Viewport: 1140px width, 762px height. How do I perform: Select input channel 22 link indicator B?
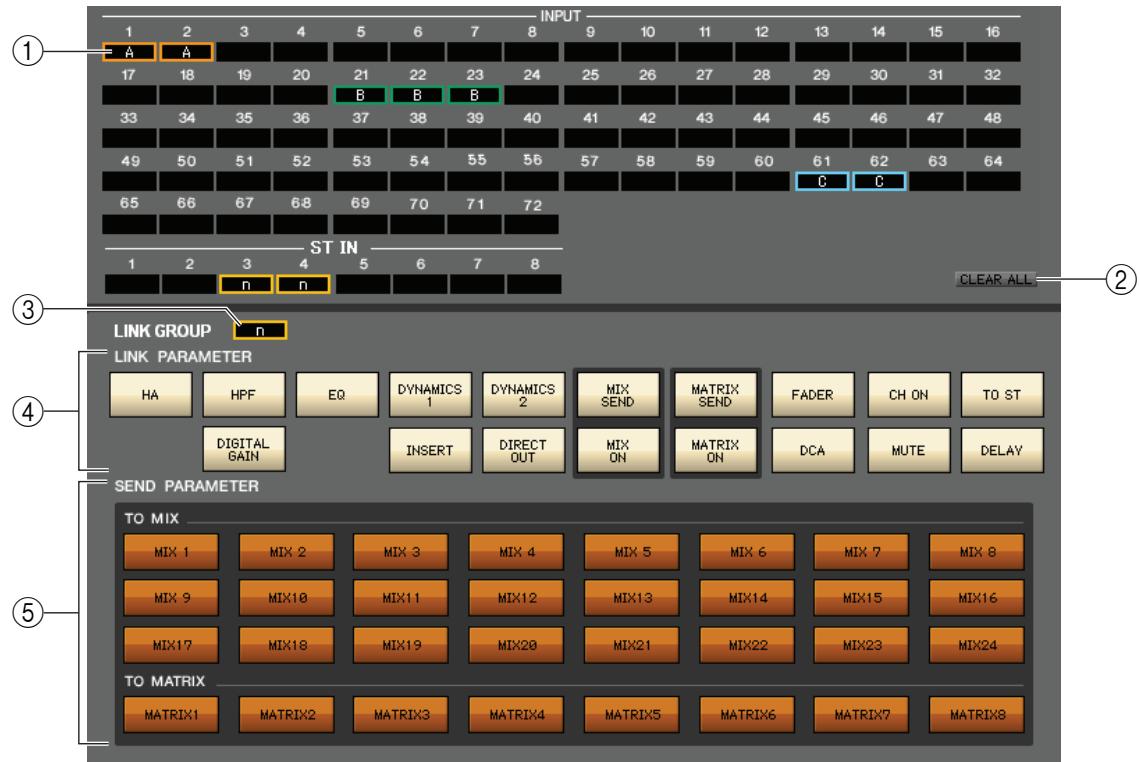pos(417,95)
